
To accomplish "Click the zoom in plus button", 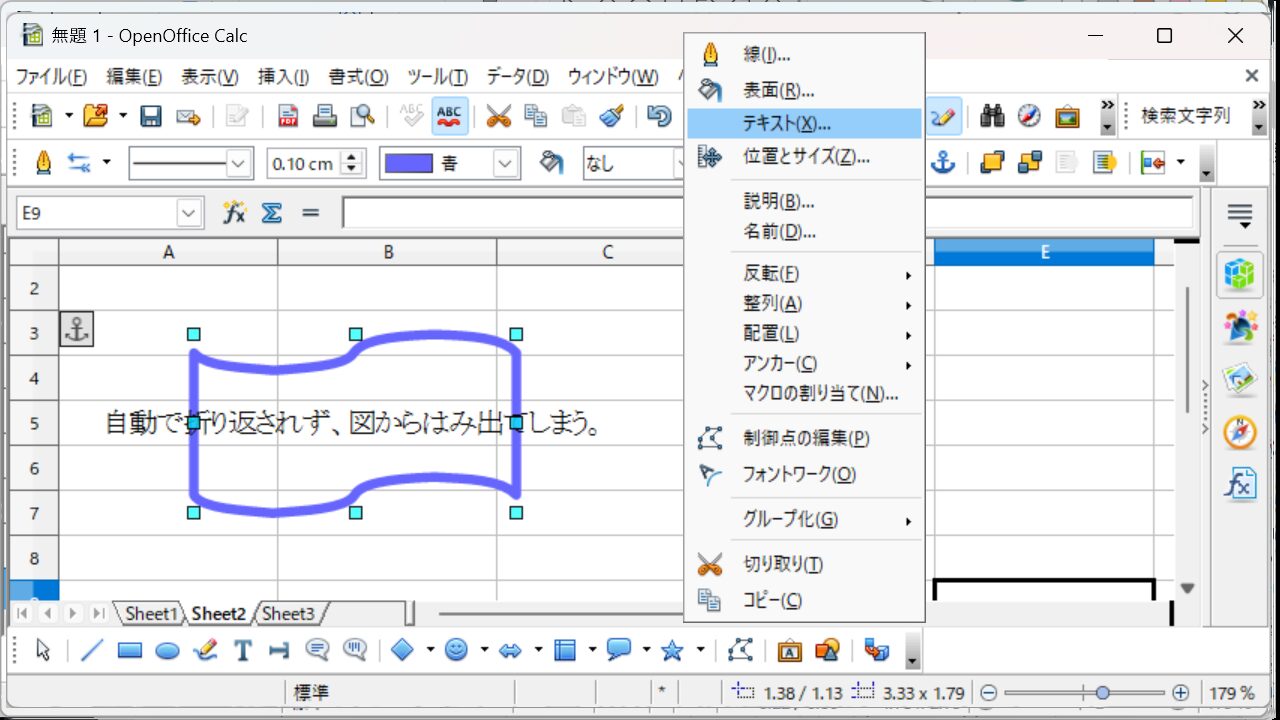I will click(x=1181, y=692).
